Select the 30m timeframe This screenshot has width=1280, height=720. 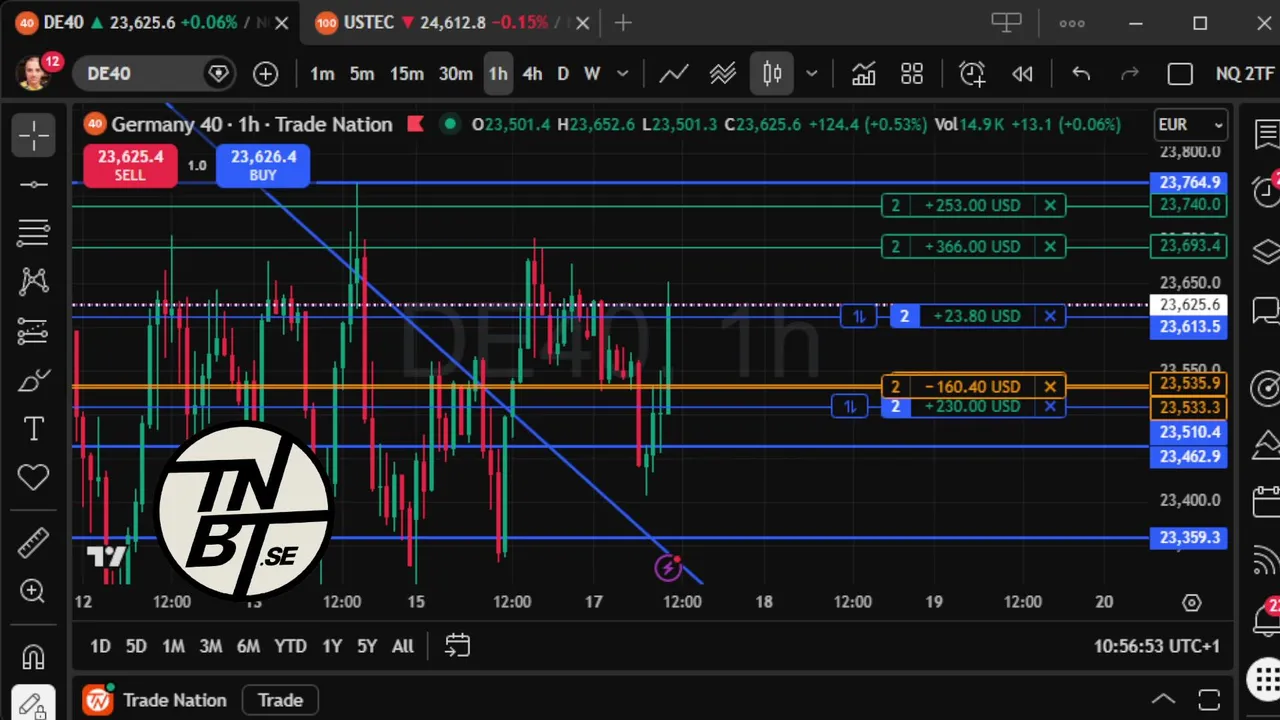click(455, 73)
